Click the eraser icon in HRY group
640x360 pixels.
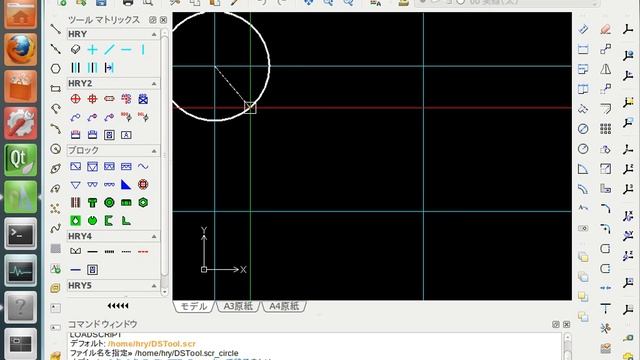tap(76, 49)
